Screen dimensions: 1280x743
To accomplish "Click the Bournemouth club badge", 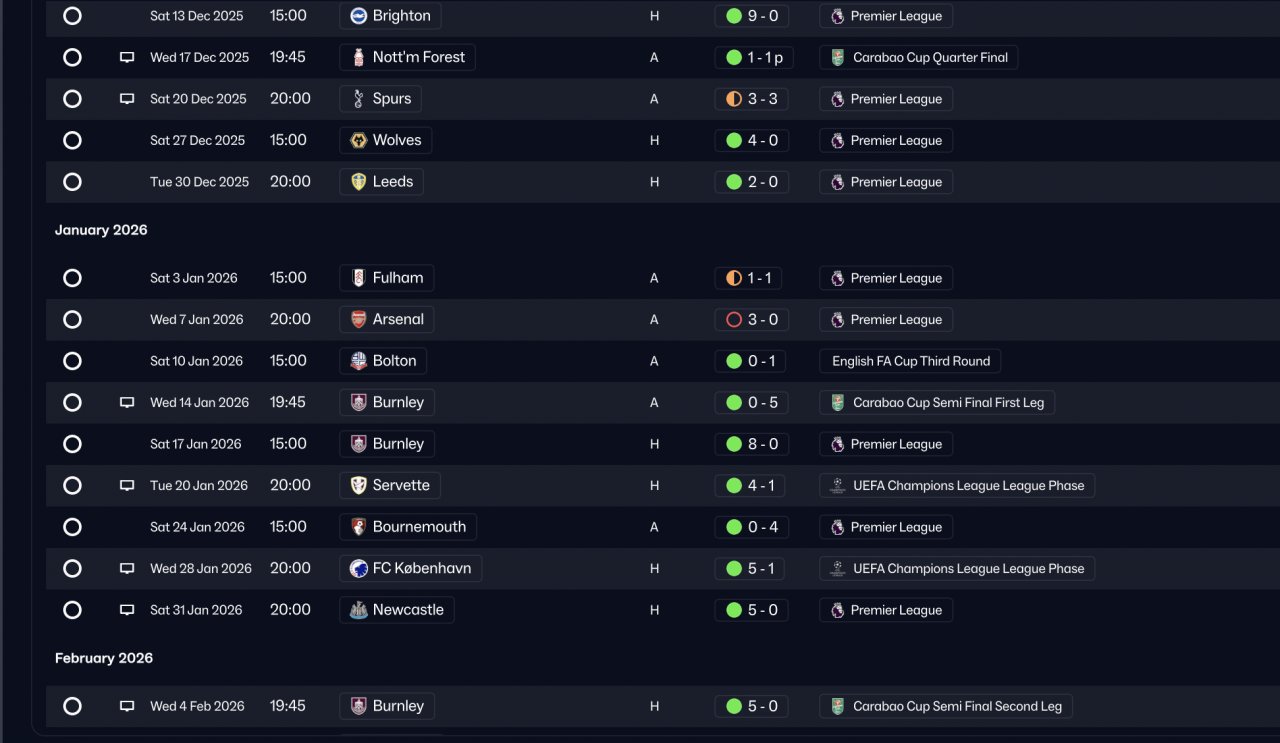I will tap(359, 527).
